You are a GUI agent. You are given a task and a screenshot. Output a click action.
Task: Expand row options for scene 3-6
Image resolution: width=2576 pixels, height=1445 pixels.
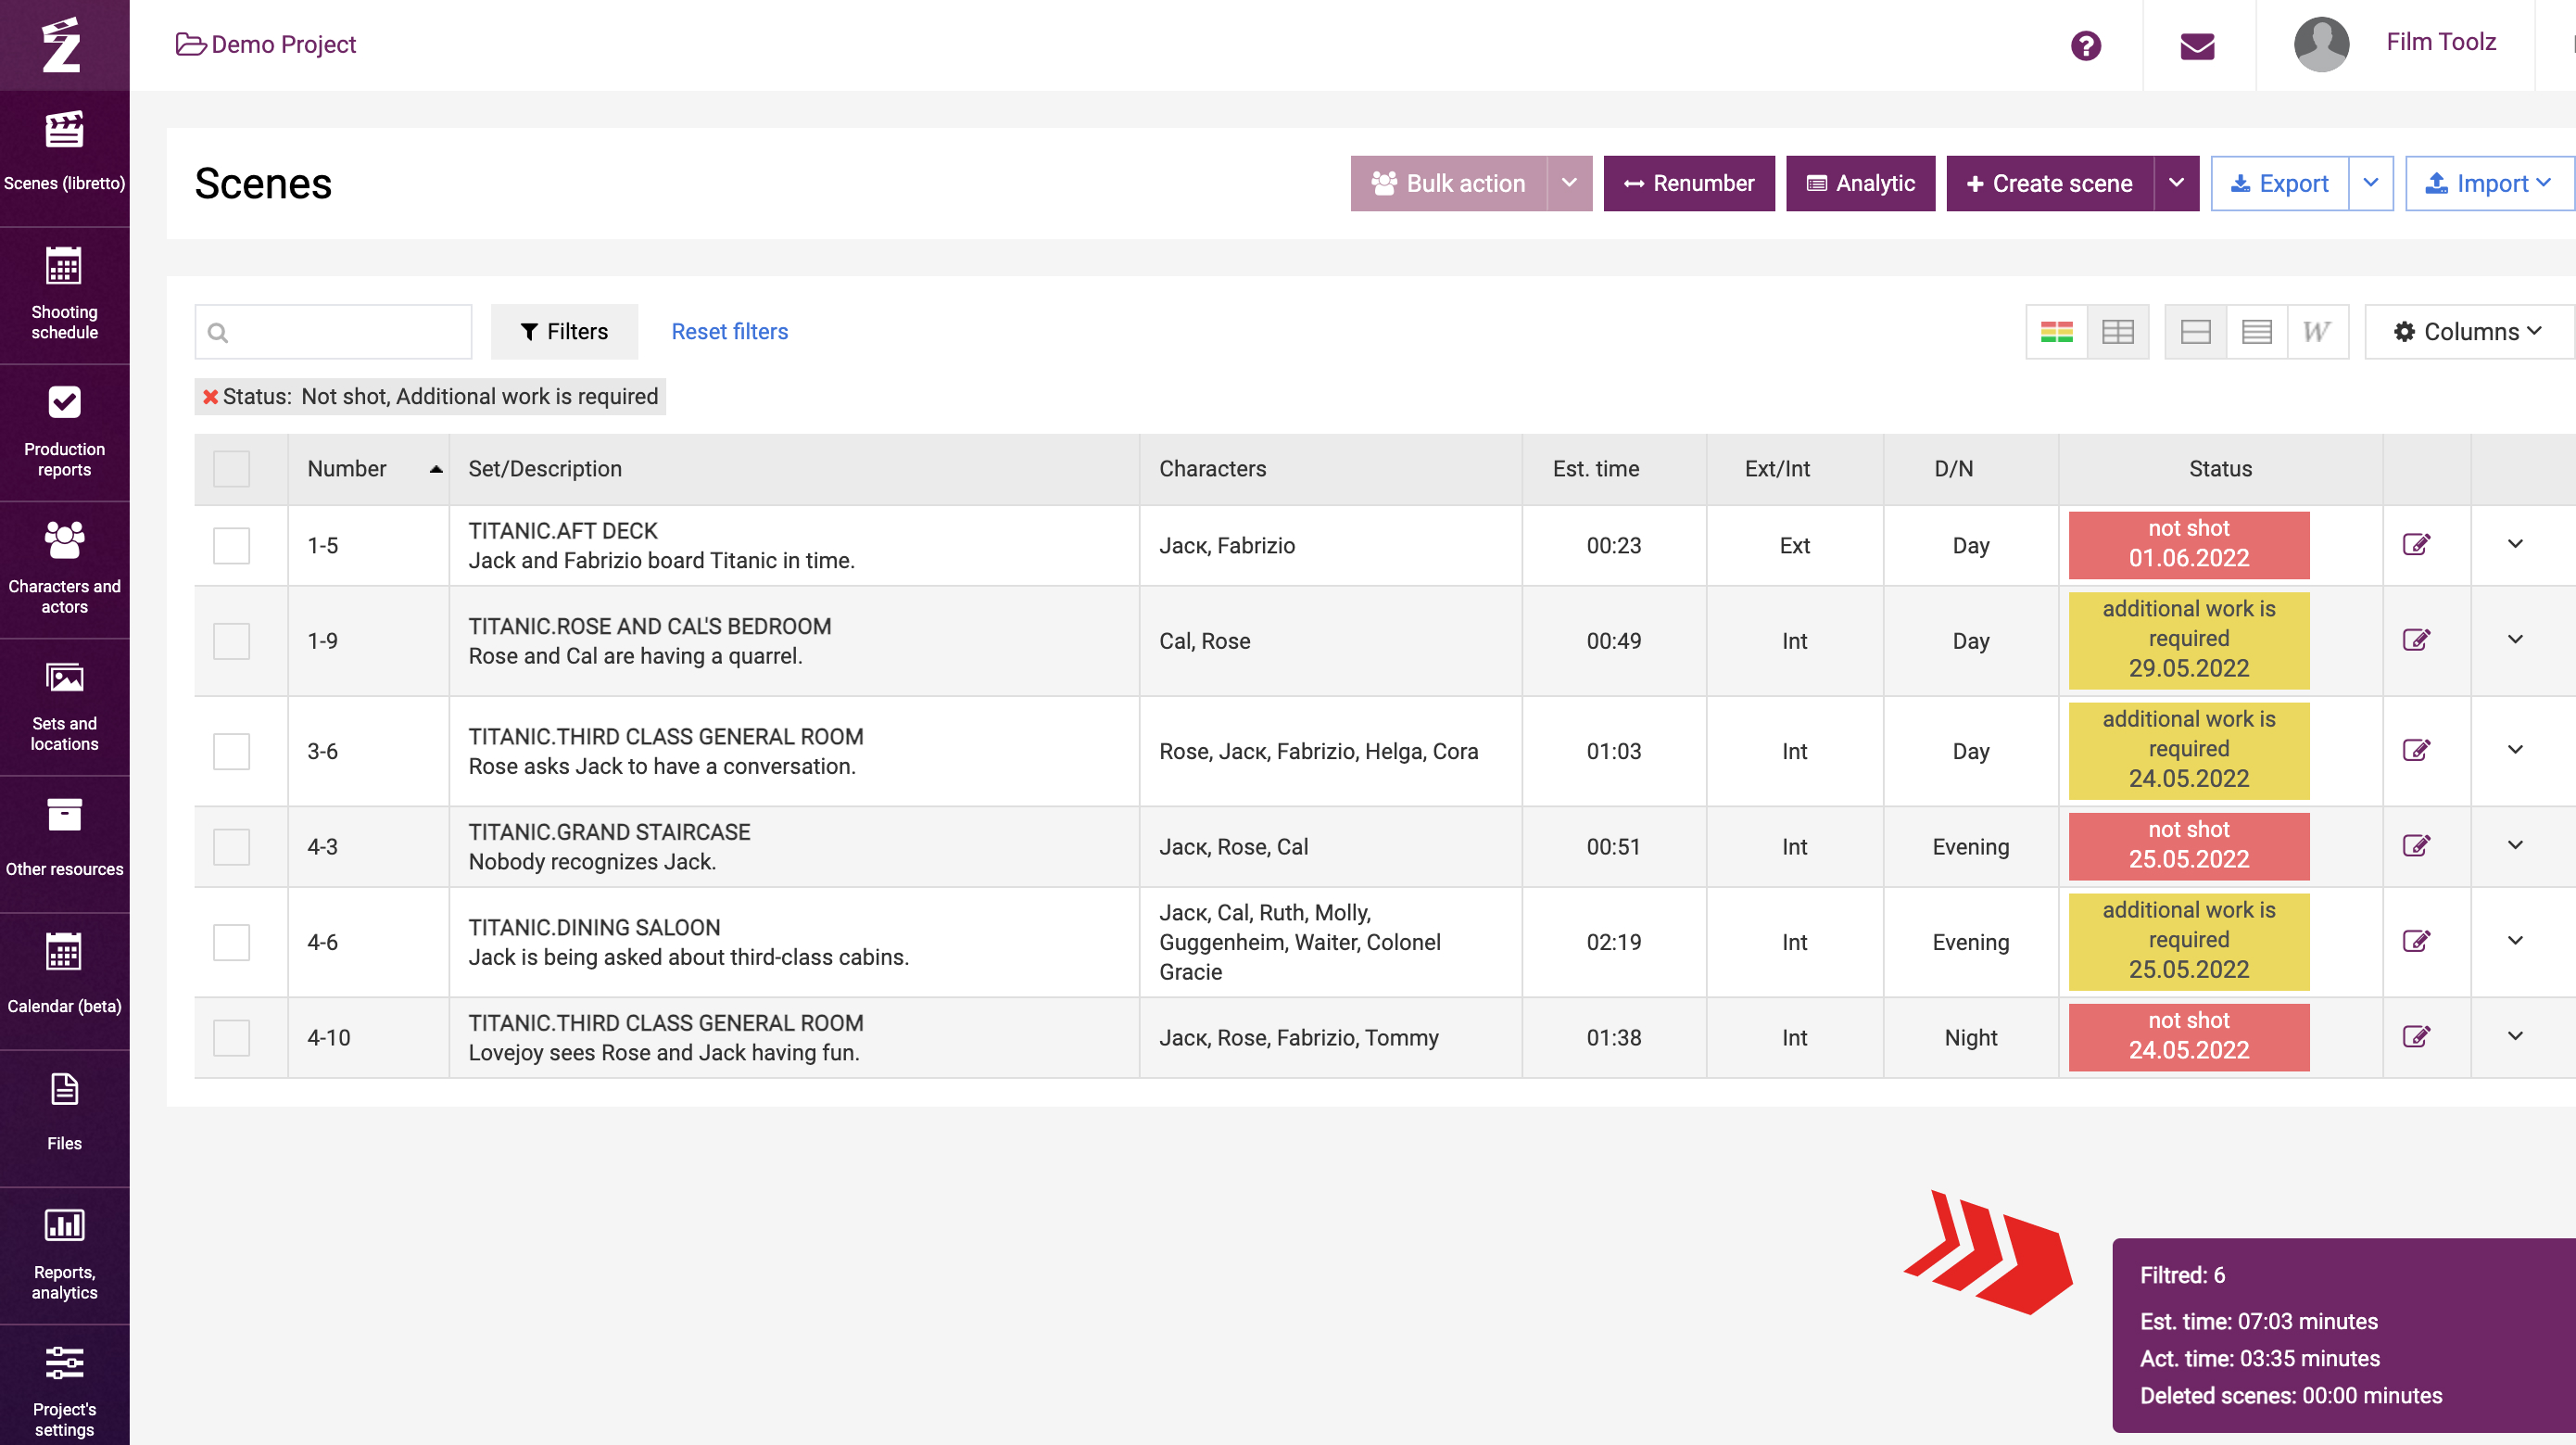(x=2515, y=750)
